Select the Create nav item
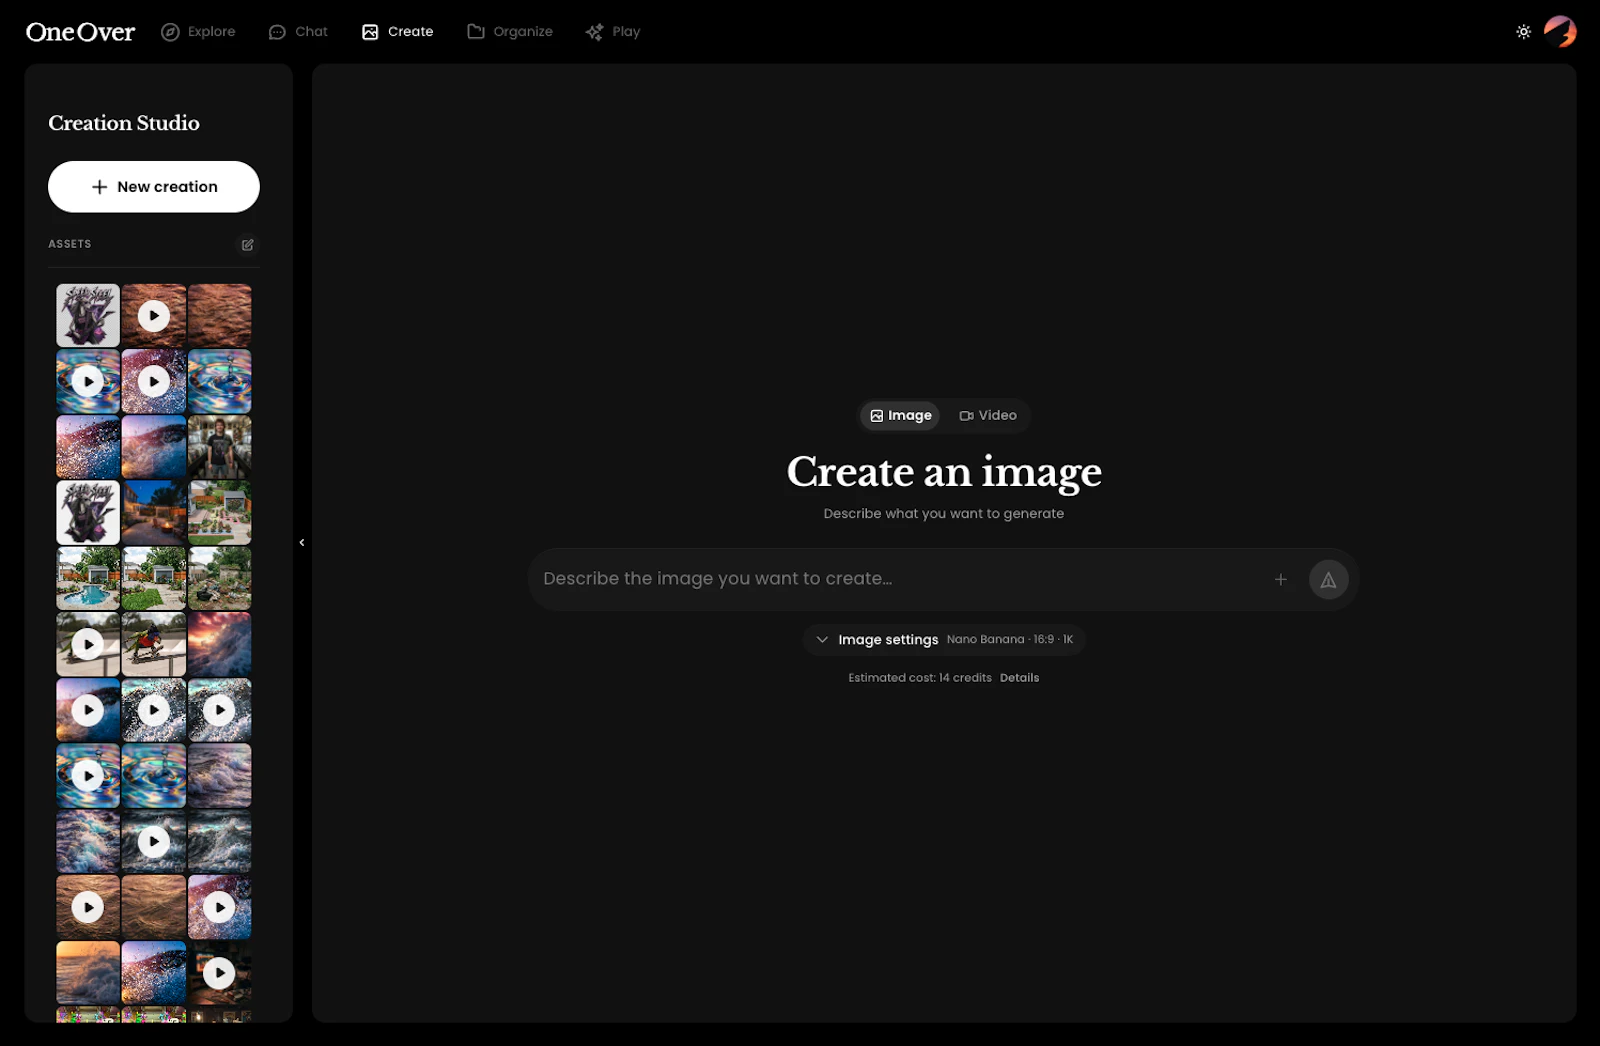The image size is (1600, 1046). [397, 32]
